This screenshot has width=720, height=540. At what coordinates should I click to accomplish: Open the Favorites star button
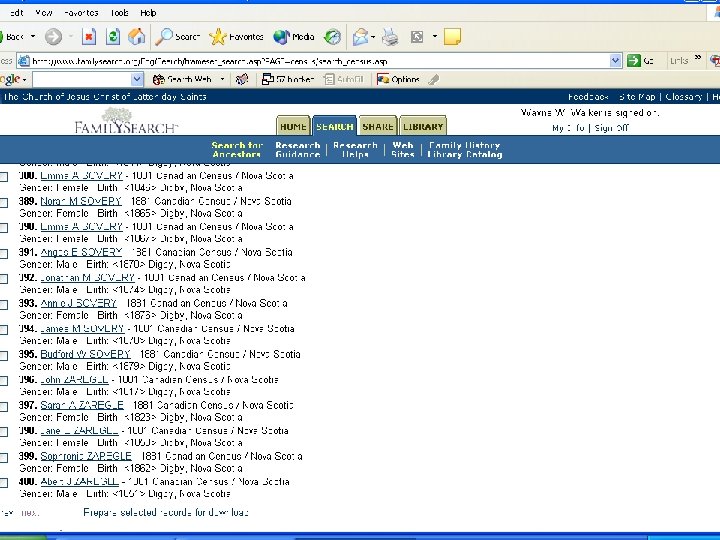[236, 37]
